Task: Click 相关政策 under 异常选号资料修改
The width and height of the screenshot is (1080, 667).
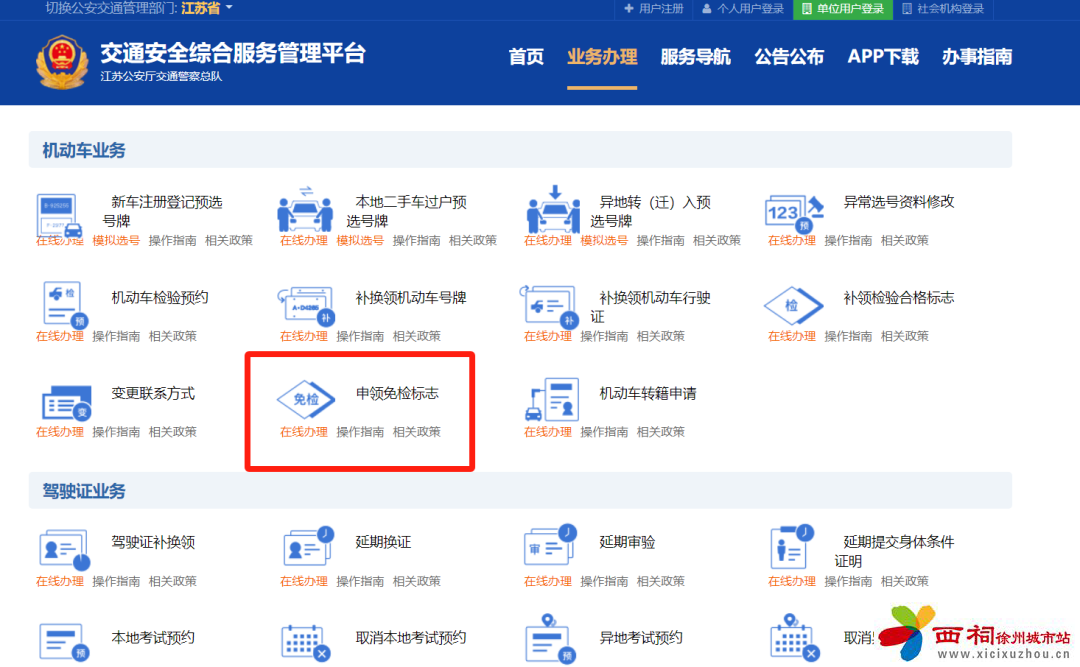Action: coord(905,240)
